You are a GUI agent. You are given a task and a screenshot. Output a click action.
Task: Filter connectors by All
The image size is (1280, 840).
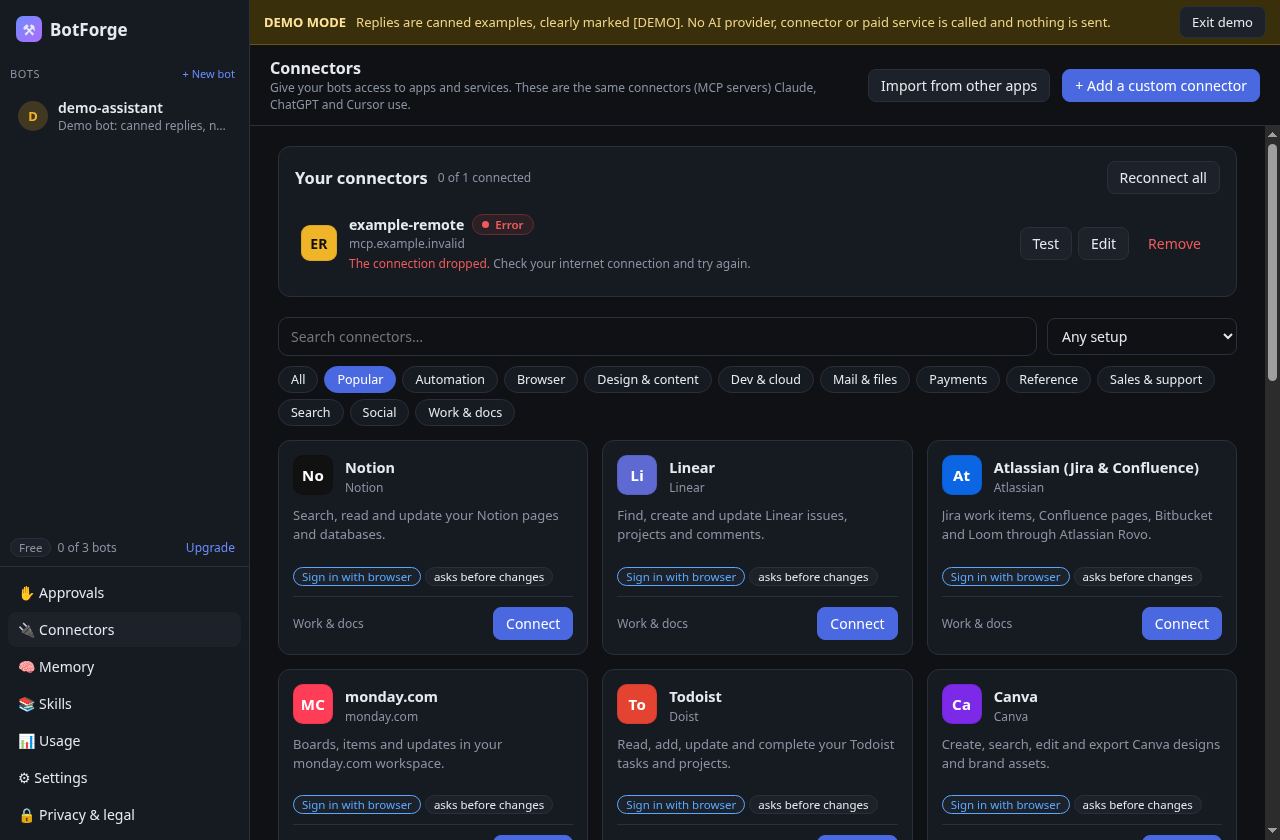point(298,380)
